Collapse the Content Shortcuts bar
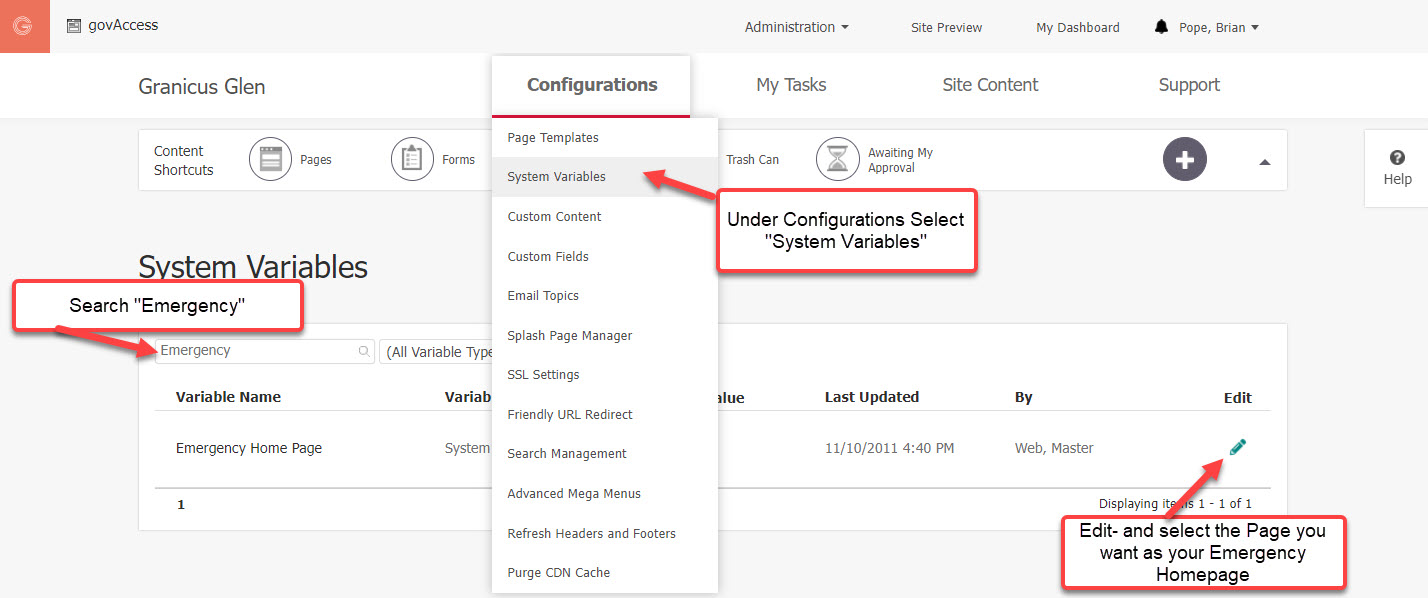 coord(1264,161)
